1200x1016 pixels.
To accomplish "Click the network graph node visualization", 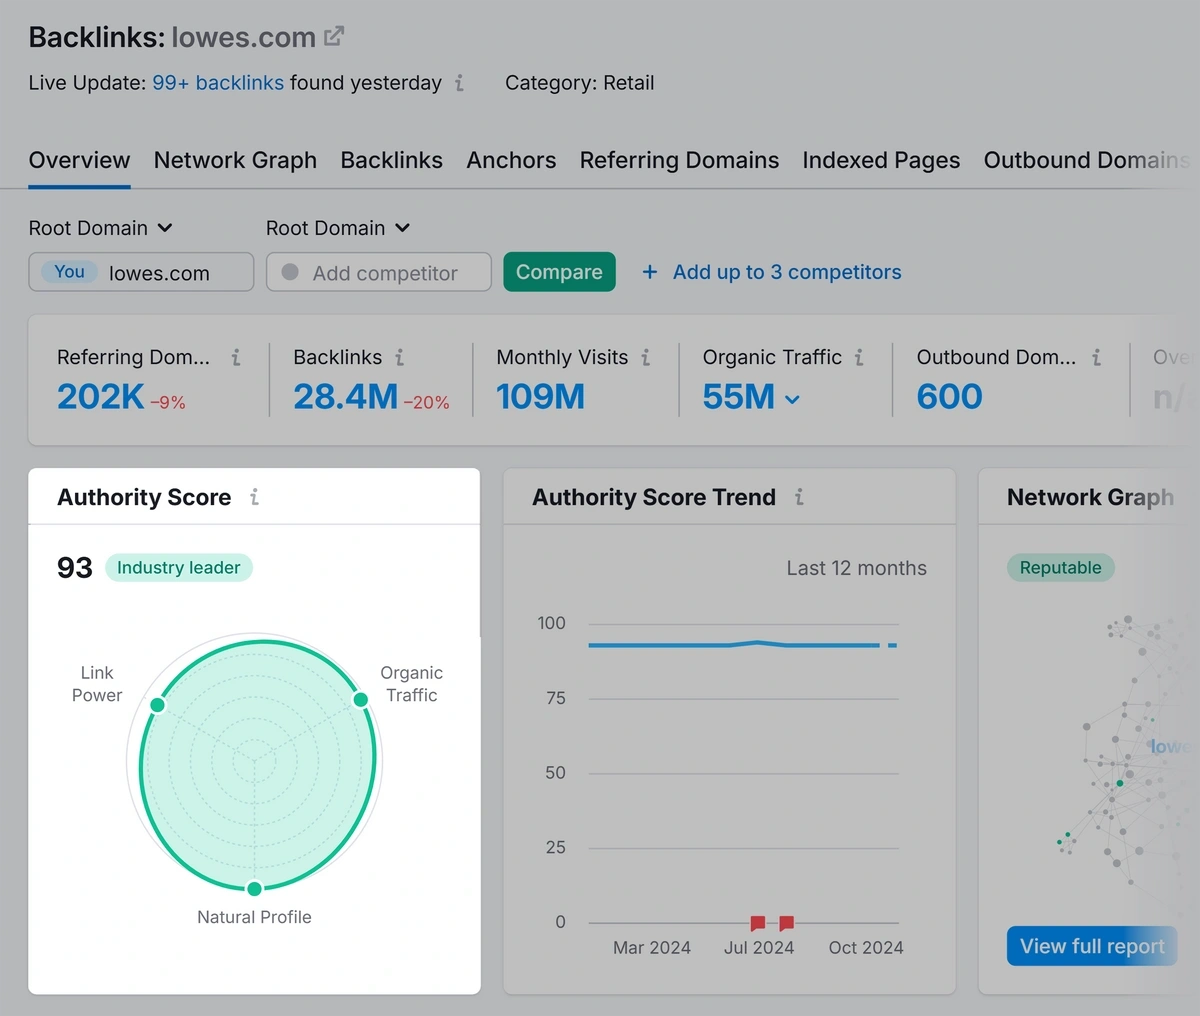I will pyautogui.click(x=1125, y=750).
